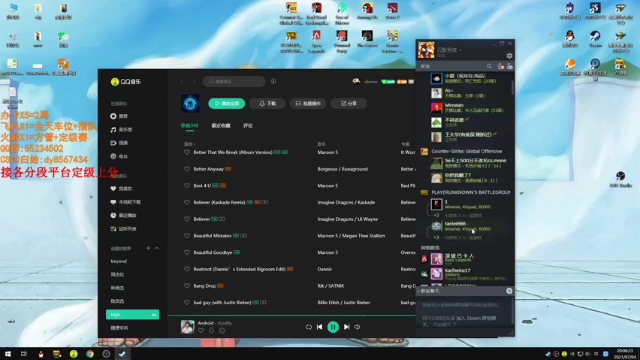Click the playback progress bar
This screenshot has height=360, width=640.
(291, 316)
